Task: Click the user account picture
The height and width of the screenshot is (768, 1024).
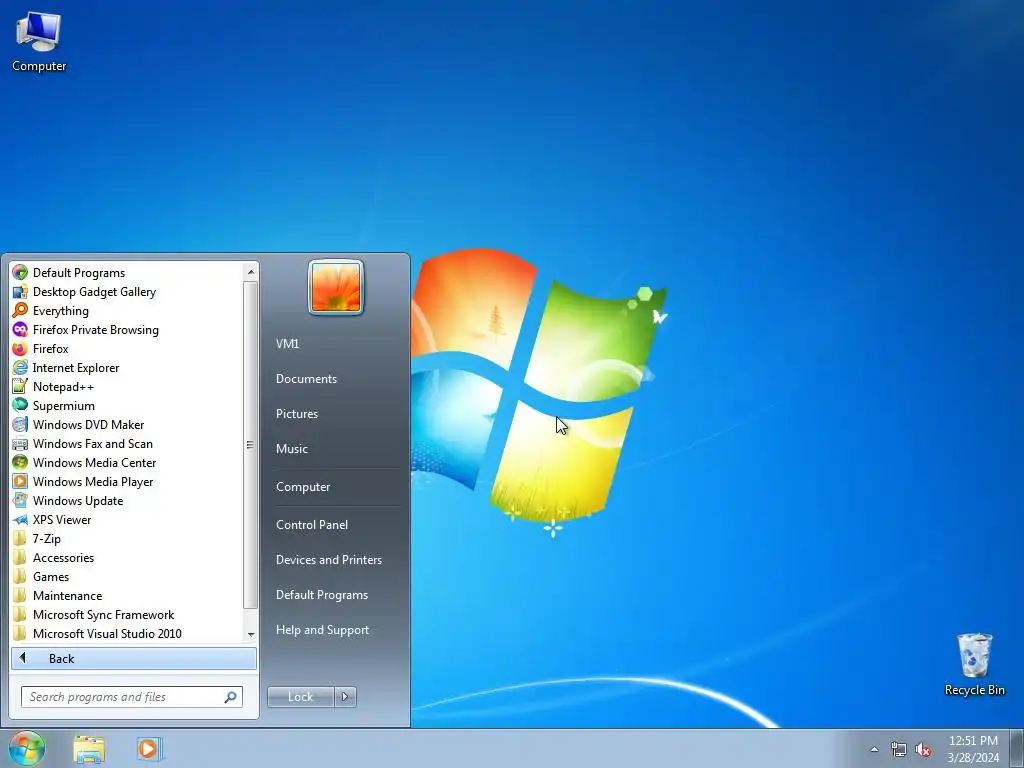Action: click(x=336, y=287)
